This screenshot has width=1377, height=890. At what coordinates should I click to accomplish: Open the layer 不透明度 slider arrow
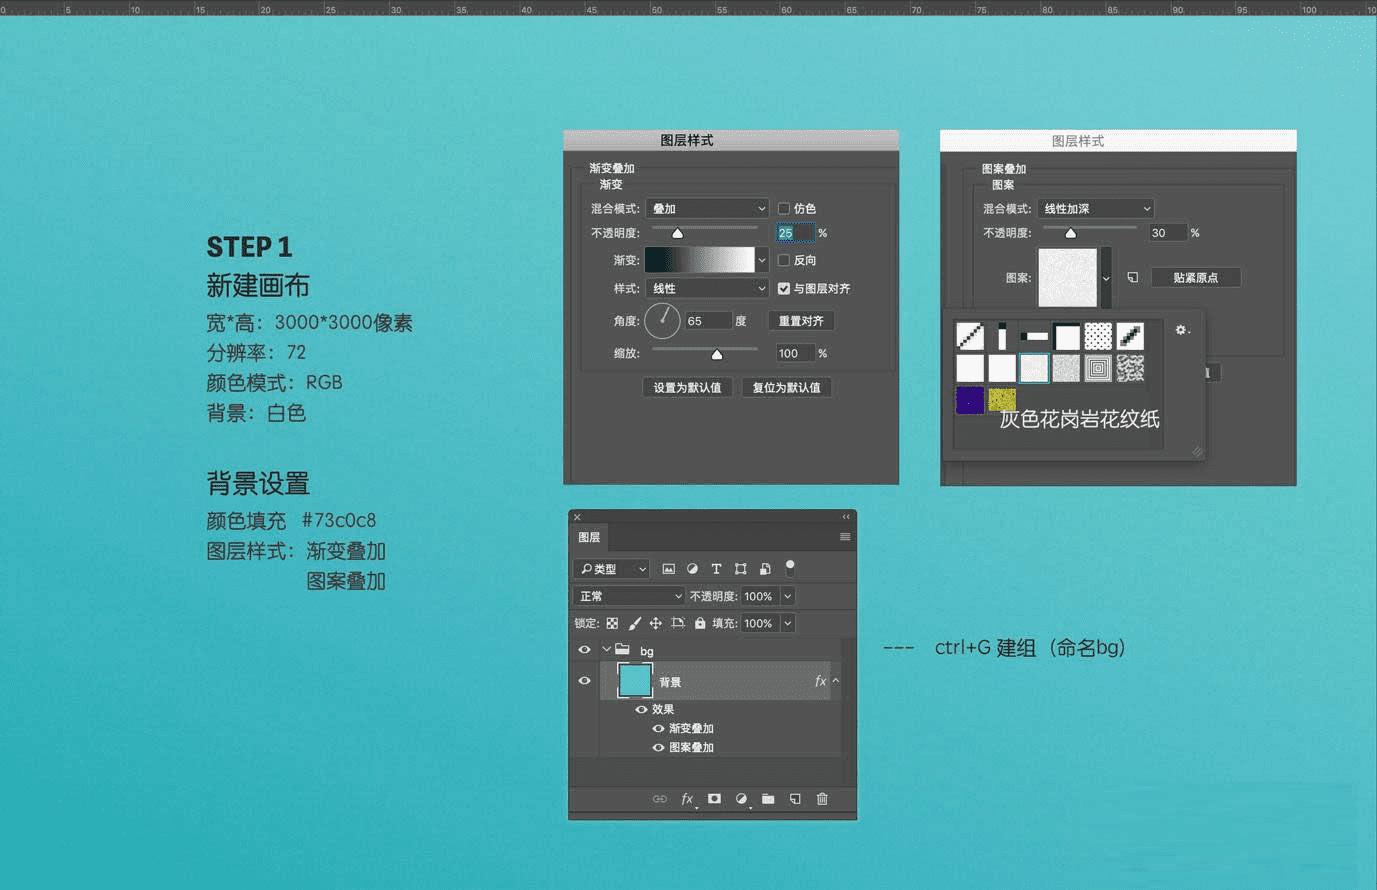788,596
